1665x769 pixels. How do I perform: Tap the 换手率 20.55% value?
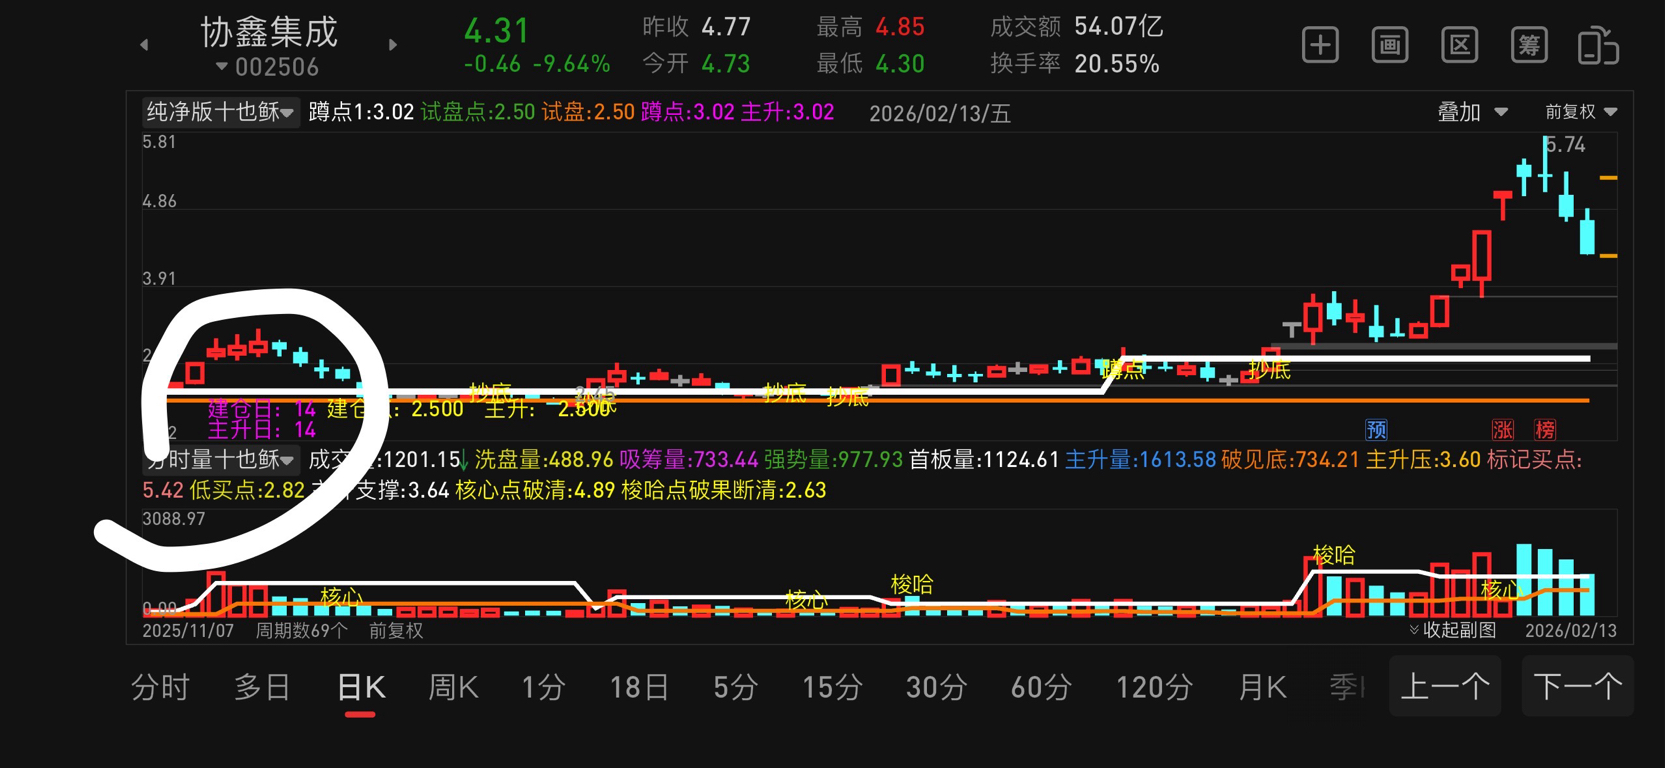[x=1117, y=64]
